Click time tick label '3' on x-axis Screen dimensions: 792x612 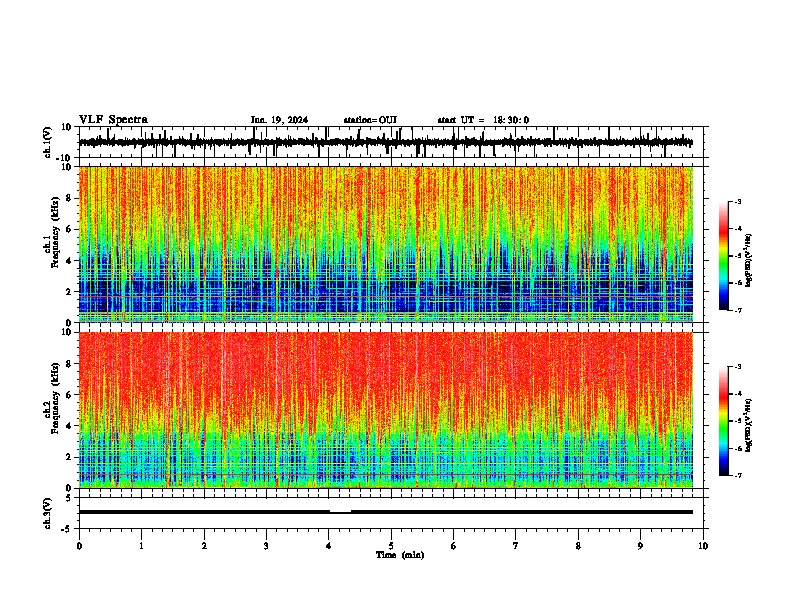pos(266,546)
